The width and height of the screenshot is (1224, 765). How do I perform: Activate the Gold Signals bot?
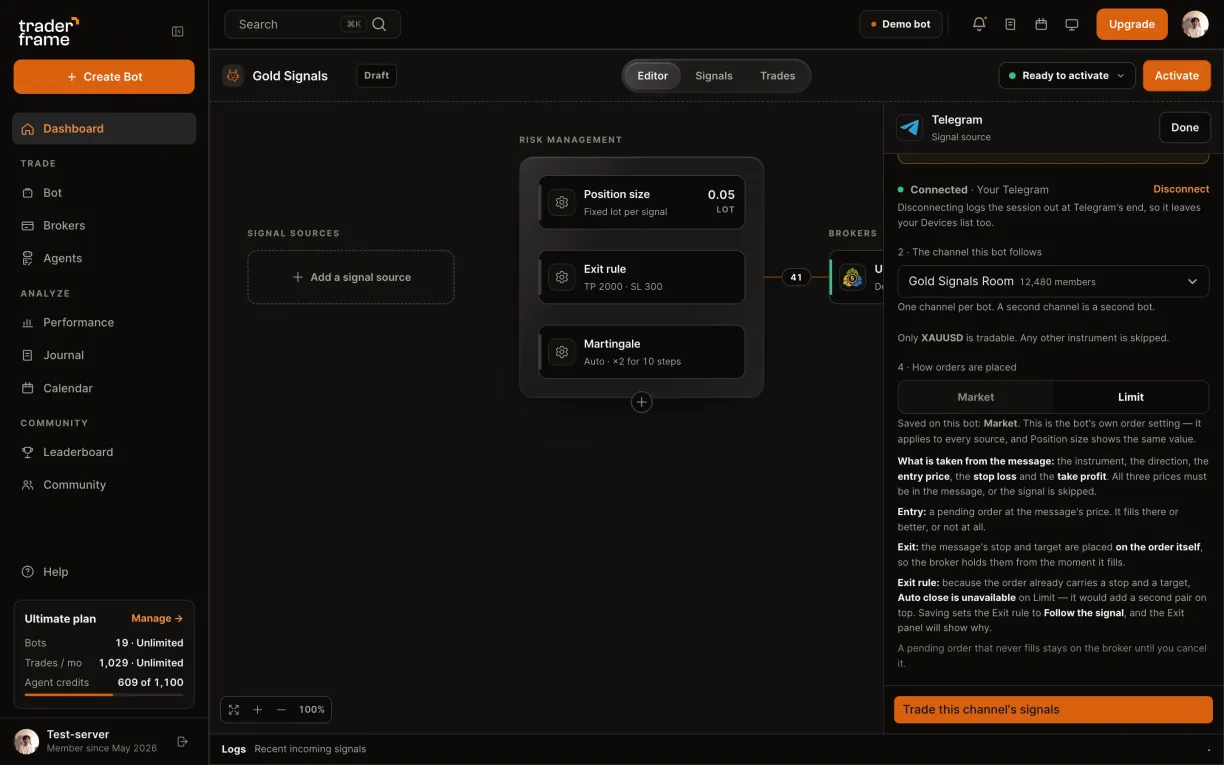coord(1177,76)
